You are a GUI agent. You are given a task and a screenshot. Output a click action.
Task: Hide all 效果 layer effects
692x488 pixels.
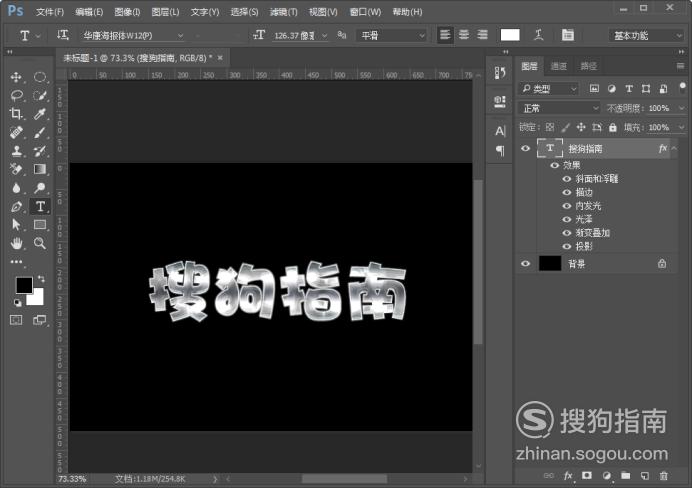pyautogui.click(x=554, y=165)
